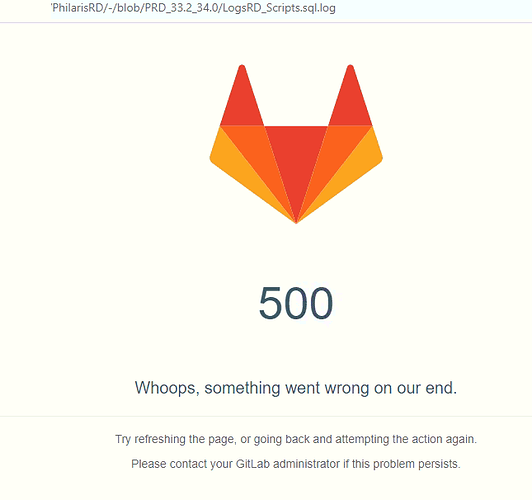Viewport: 532px width, 500px height.
Task: Click LogsRD_Scripts.sql.log in the URL
Action: click(x=279, y=8)
